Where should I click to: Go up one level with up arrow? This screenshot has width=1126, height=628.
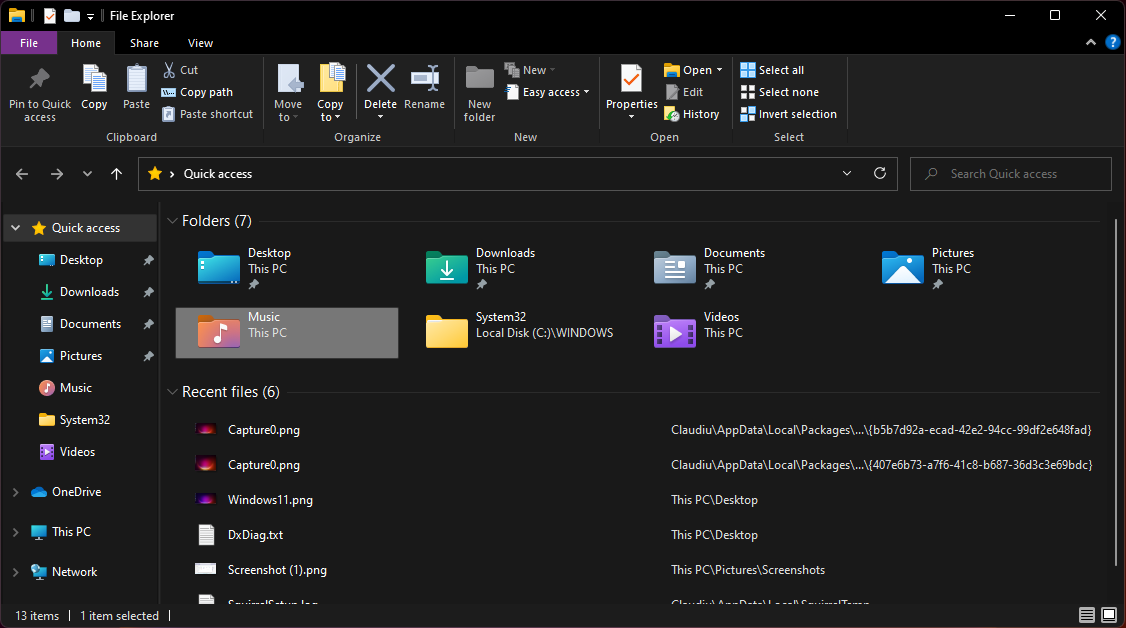(x=116, y=174)
